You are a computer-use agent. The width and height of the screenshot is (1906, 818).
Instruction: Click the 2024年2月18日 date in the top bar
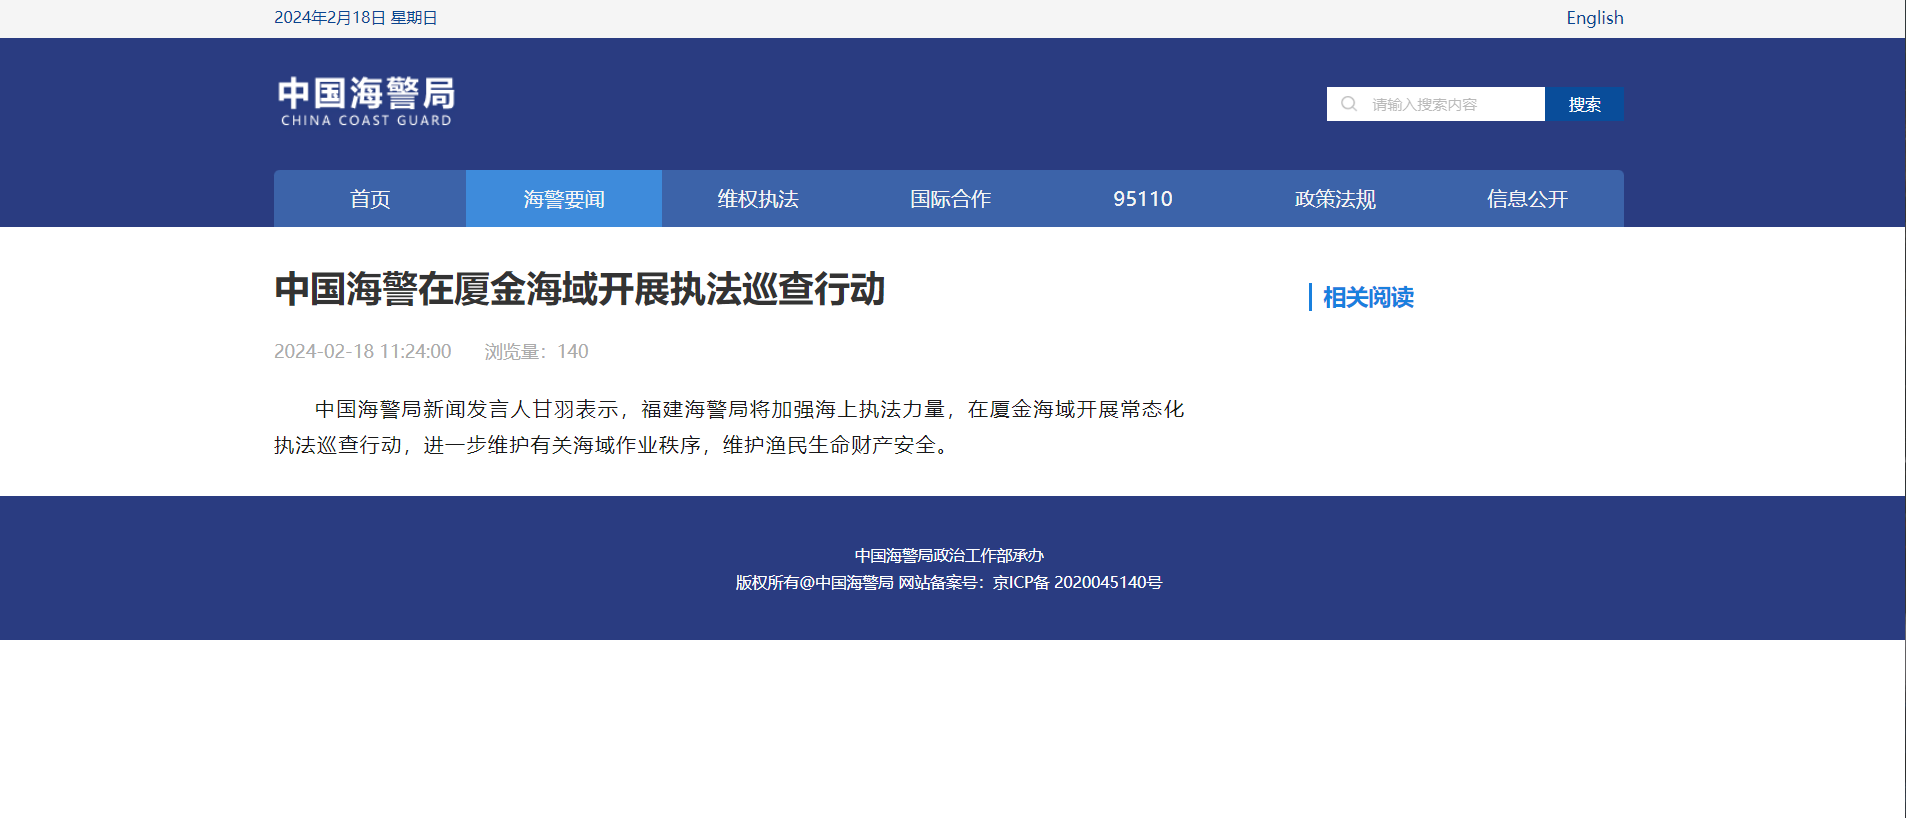point(355,18)
